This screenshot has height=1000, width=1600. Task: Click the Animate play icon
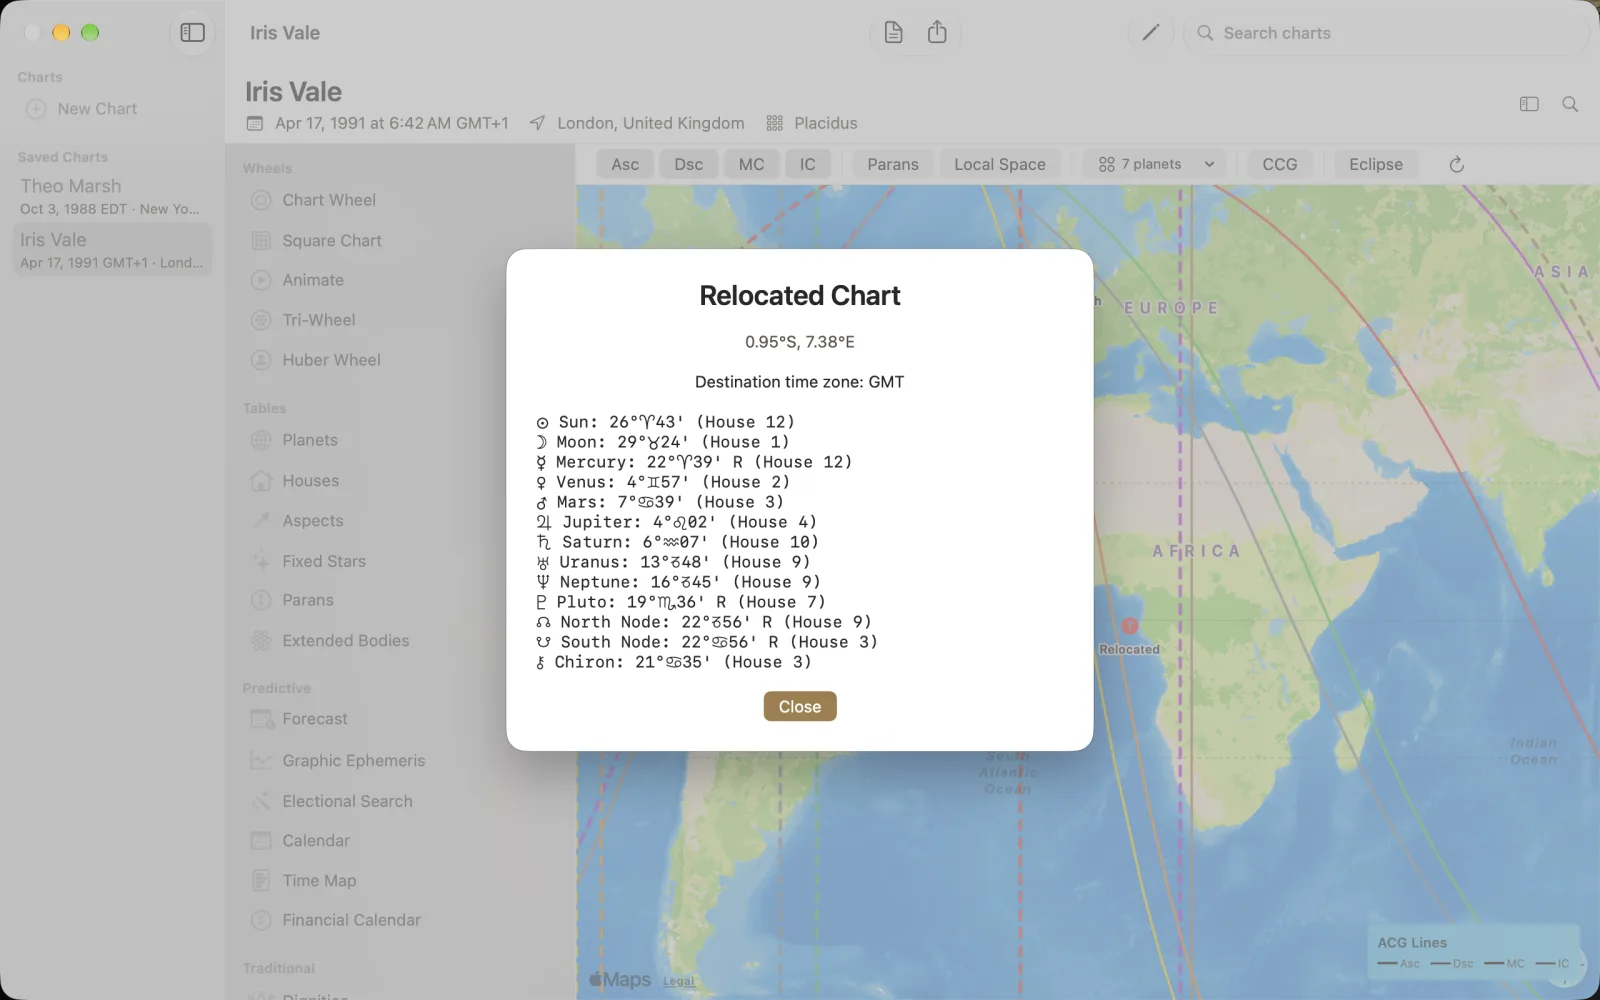261,280
